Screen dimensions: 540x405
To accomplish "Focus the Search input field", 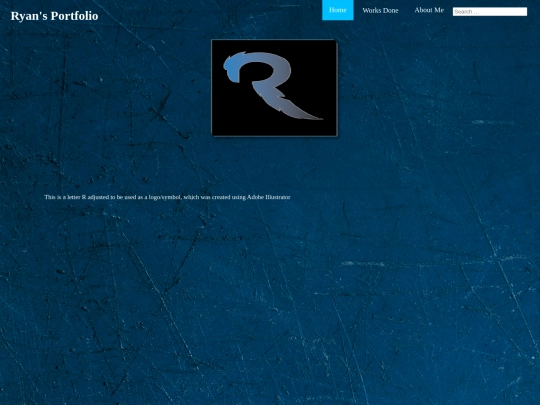I will coord(490,12).
